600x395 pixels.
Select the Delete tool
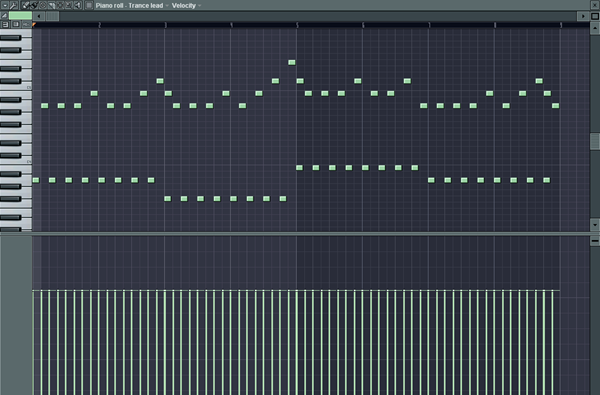[43, 5]
